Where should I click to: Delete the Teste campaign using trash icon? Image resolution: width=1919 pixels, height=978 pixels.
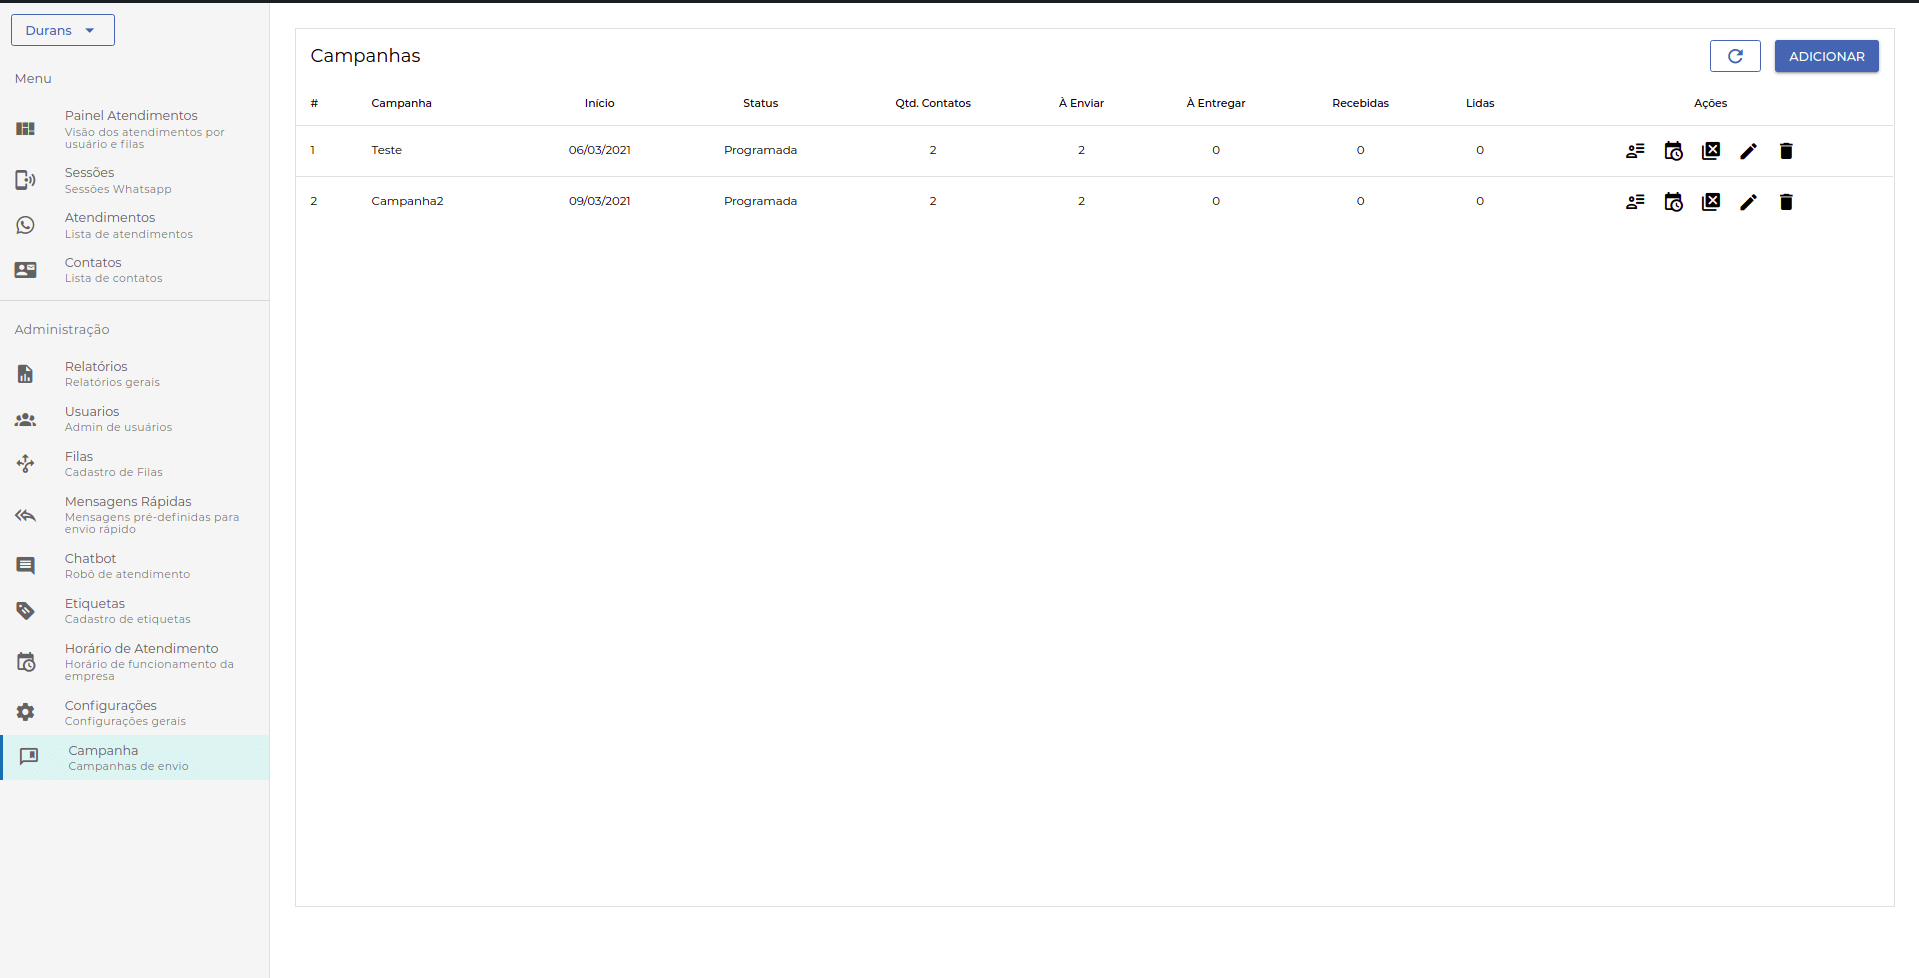click(1786, 151)
